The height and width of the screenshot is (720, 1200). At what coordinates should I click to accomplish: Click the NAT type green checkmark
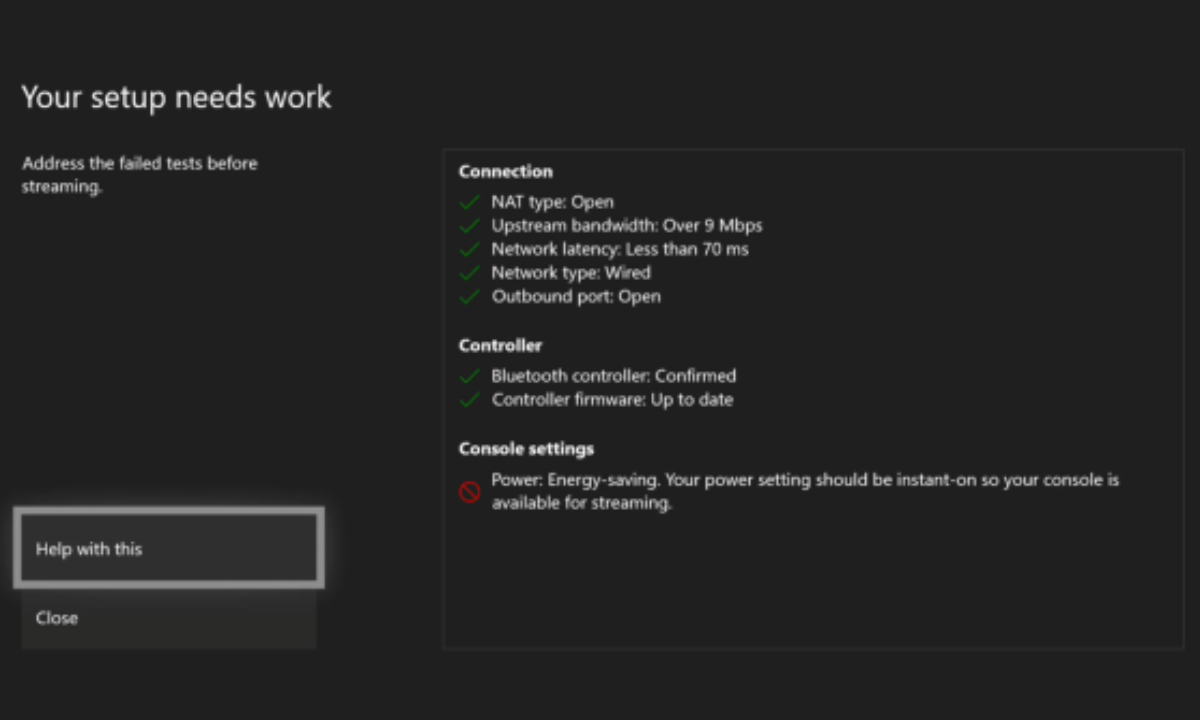[x=469, y=202]
